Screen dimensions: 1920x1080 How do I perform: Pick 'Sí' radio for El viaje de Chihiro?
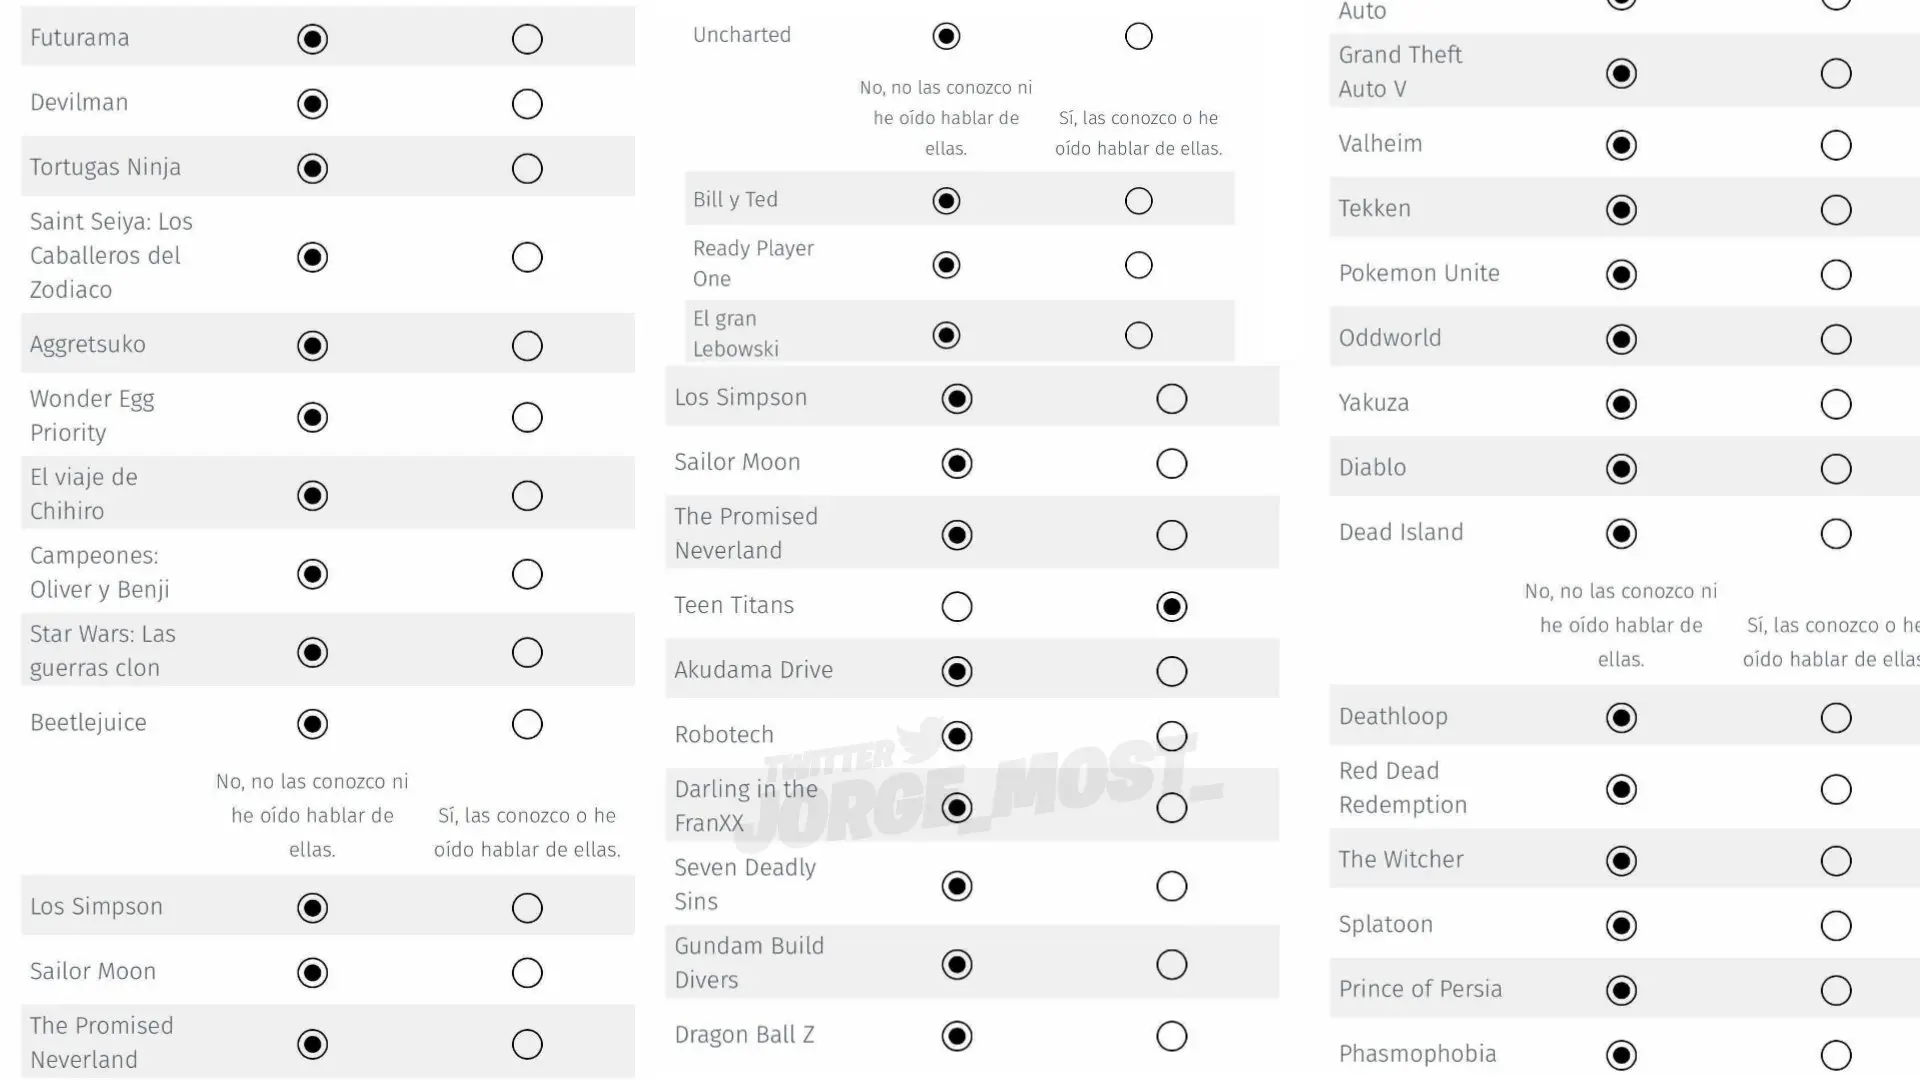point(527,496)
